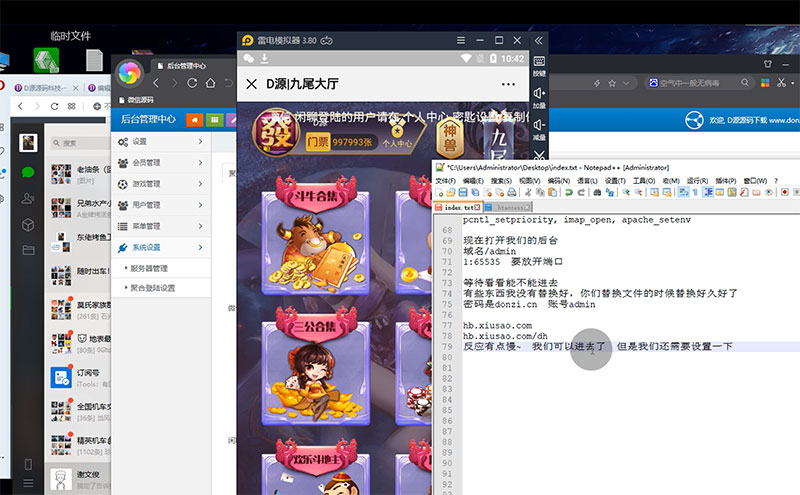Collapse 系统设置 in admin sidebar
The image size is (800, 495).
[x=161, y=247]
